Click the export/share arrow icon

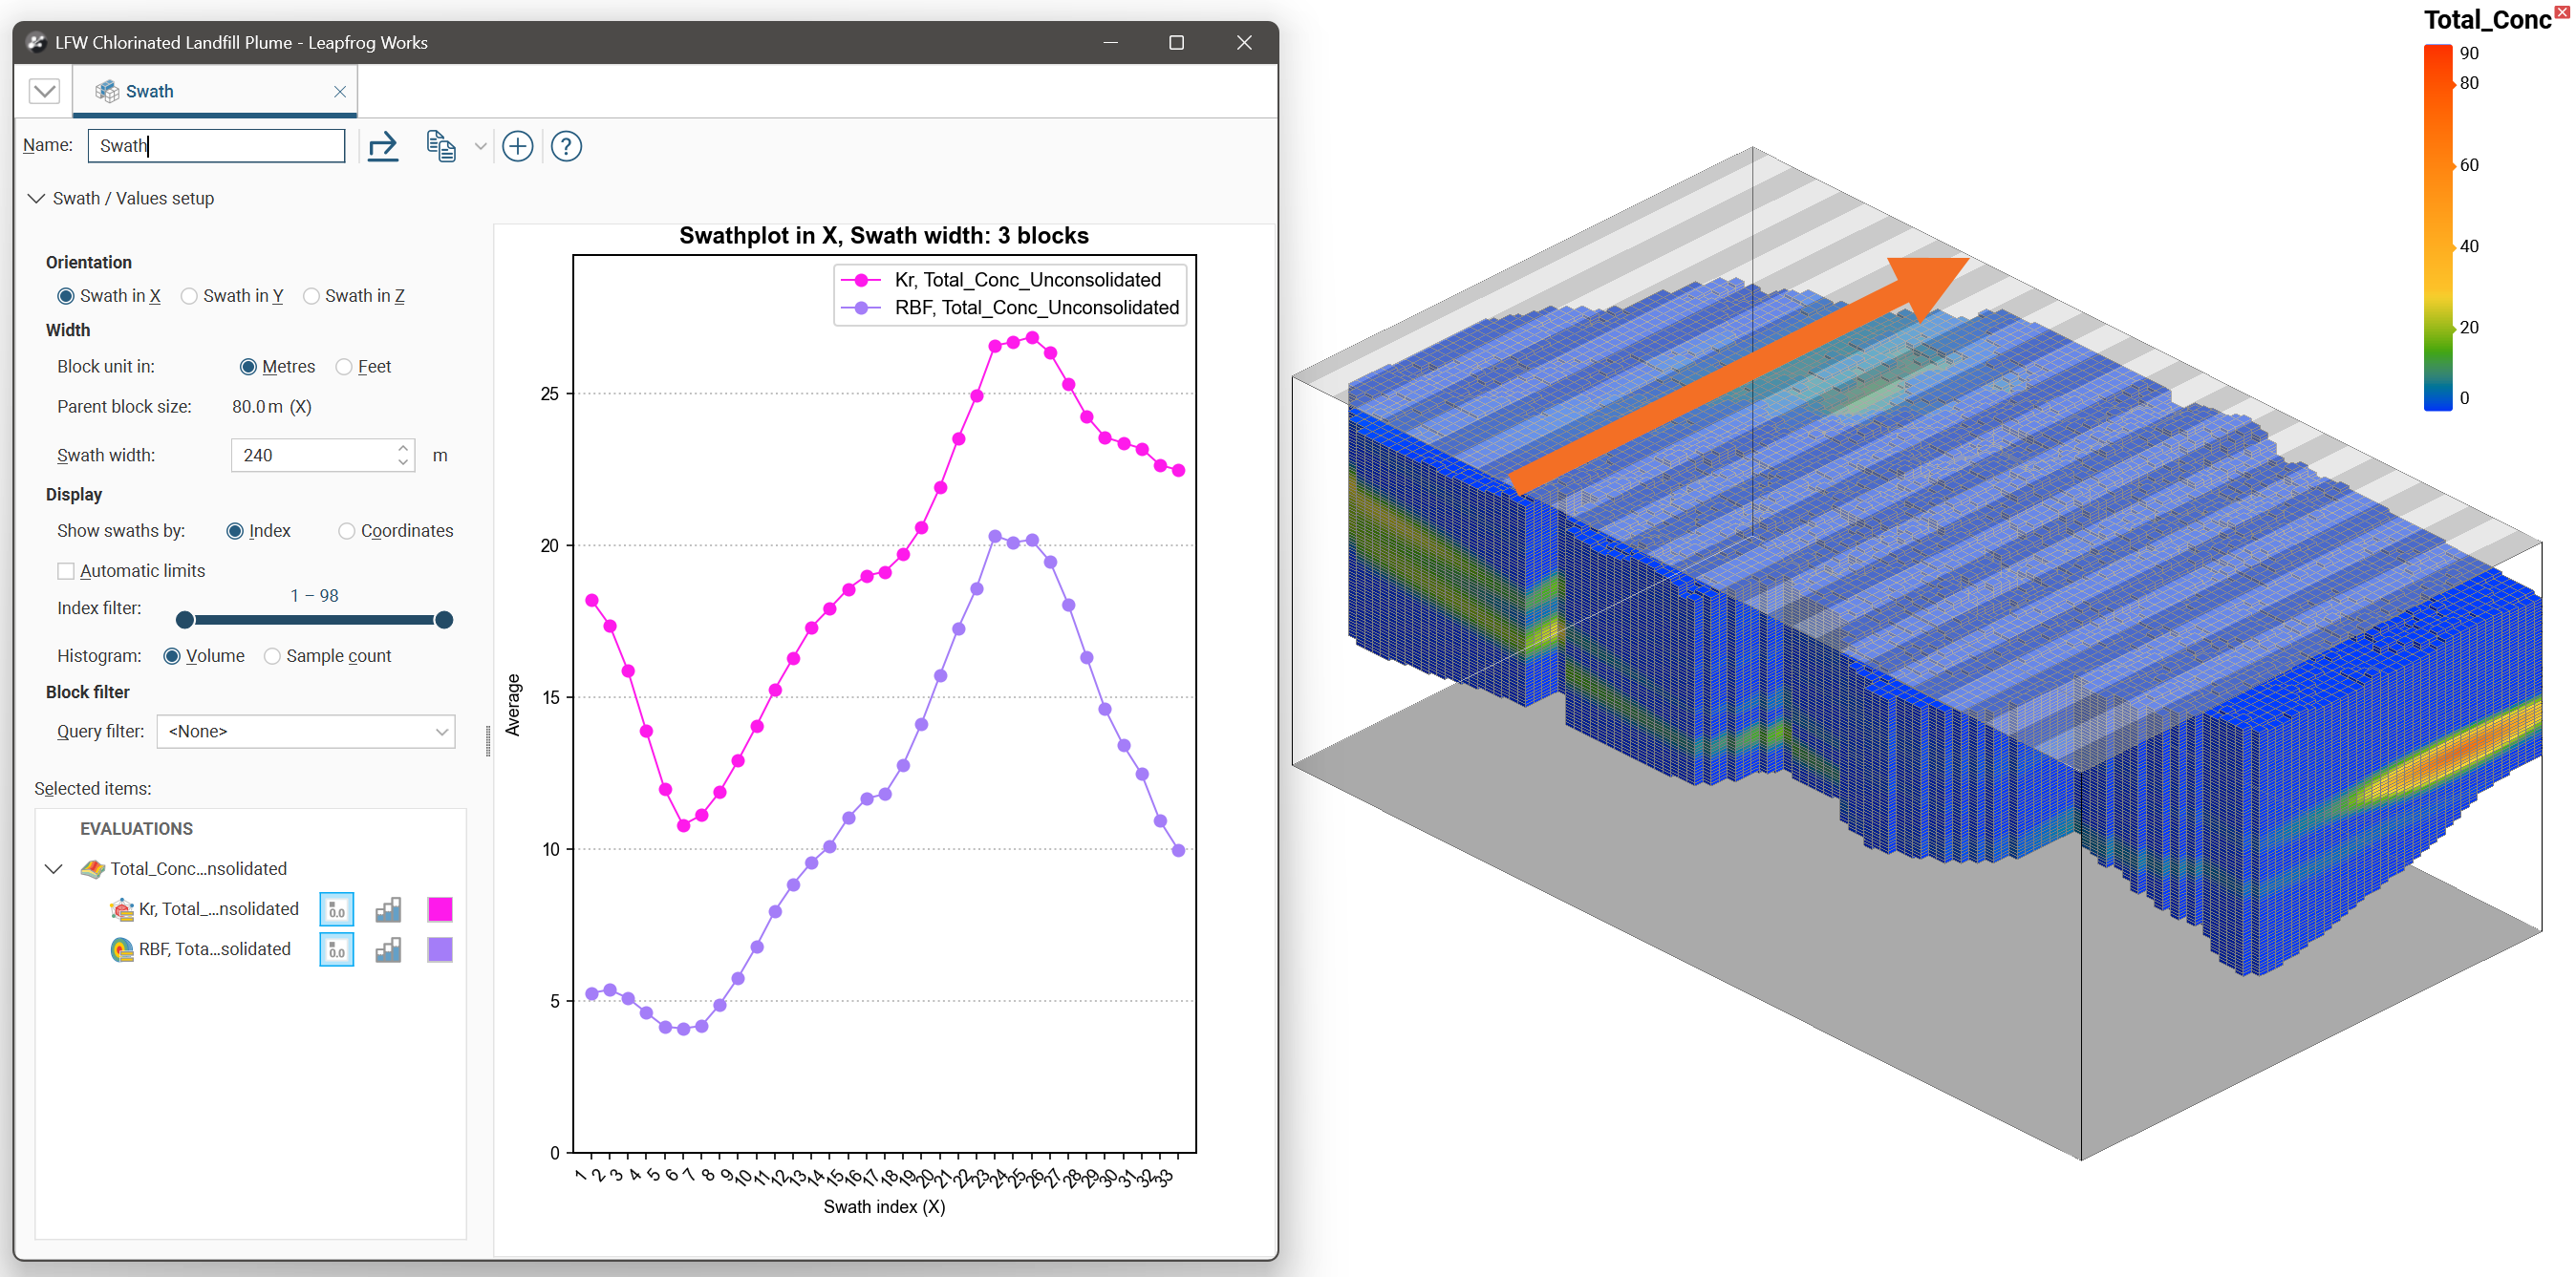[x=382, y=147]
